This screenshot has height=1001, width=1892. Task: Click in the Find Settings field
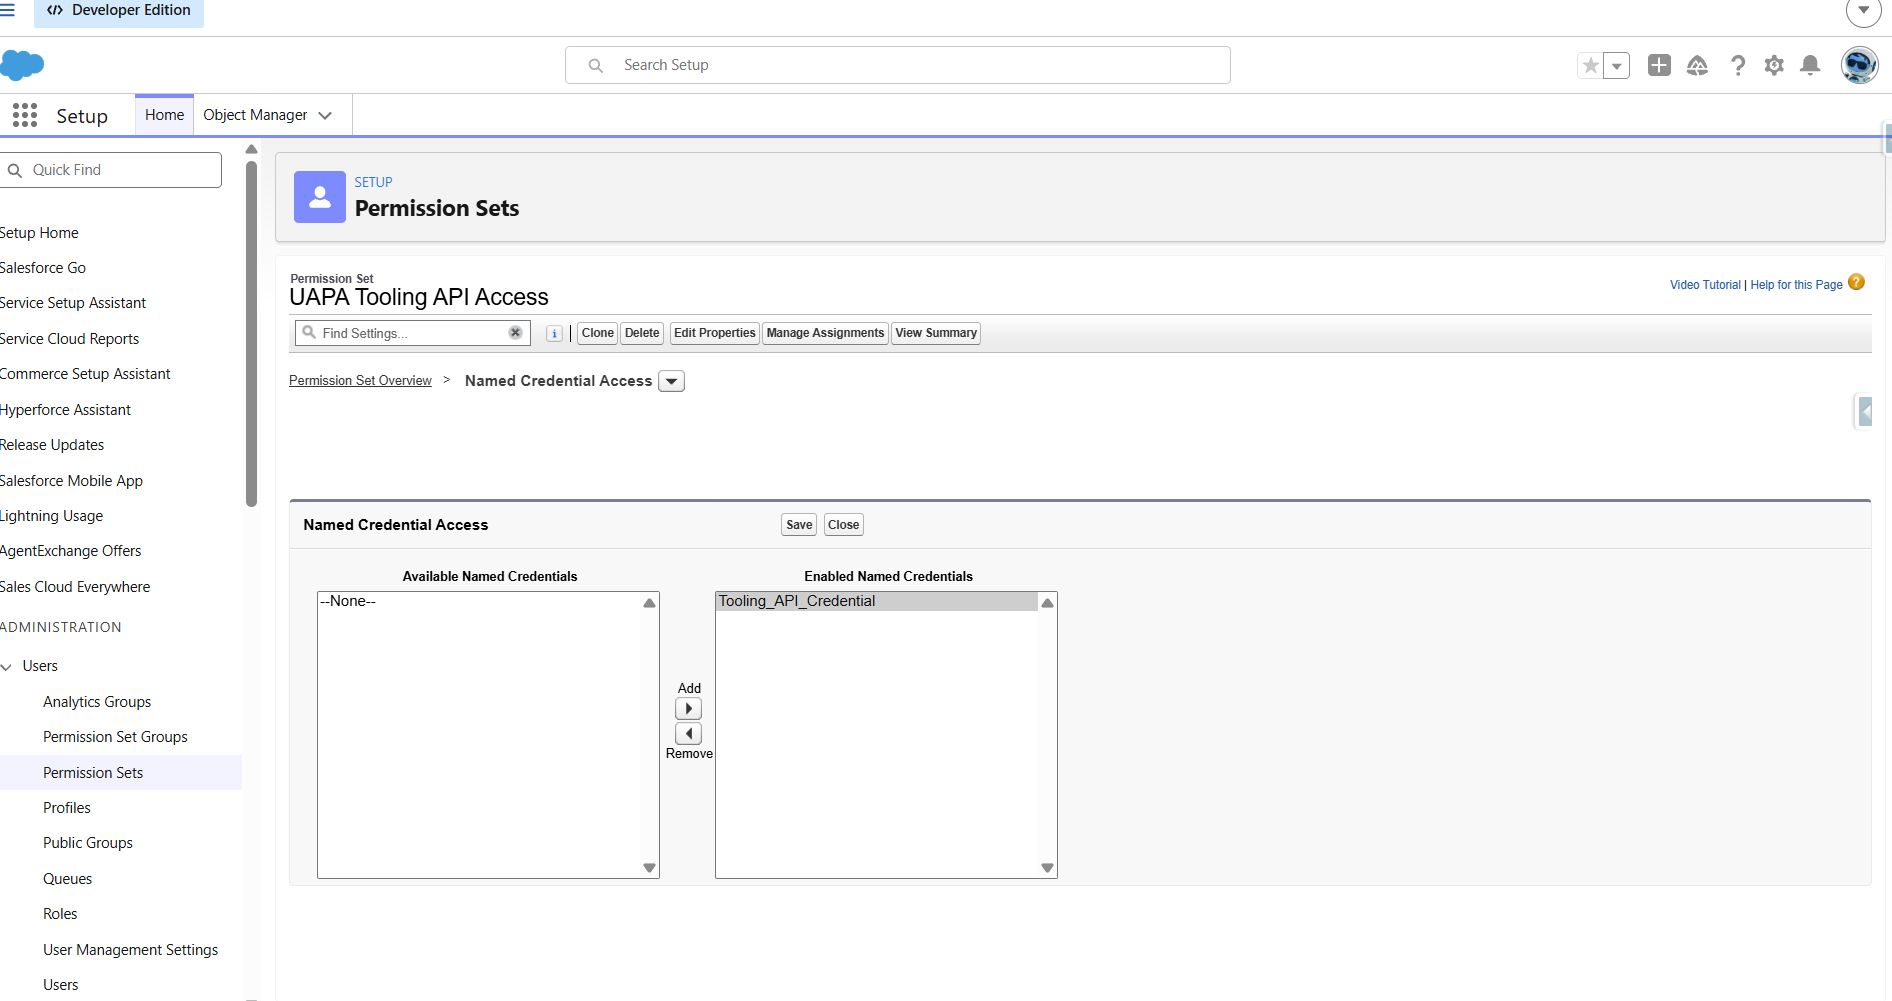[412, 333]
